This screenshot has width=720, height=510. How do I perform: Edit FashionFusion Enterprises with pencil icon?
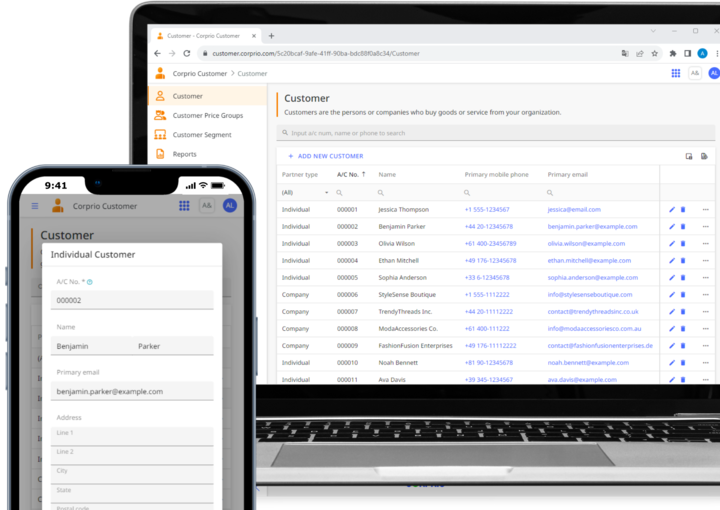tap(672, 346)
